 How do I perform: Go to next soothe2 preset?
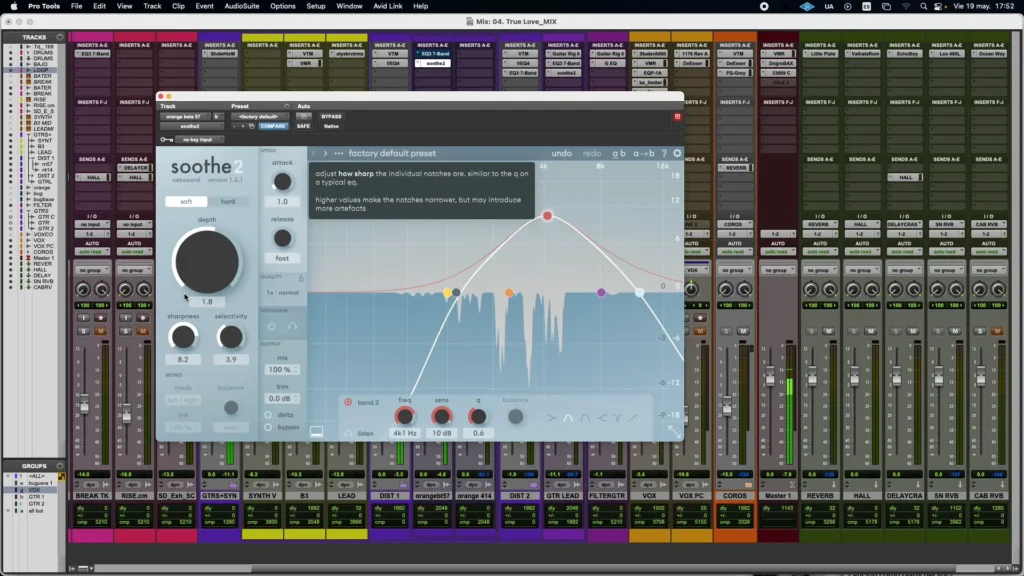tap(325, 153)
